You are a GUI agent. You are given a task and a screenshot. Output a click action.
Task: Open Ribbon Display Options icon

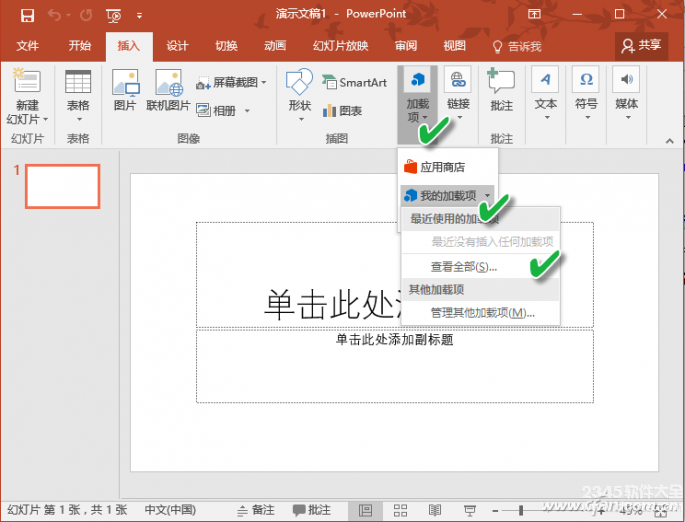click(534, 14)
